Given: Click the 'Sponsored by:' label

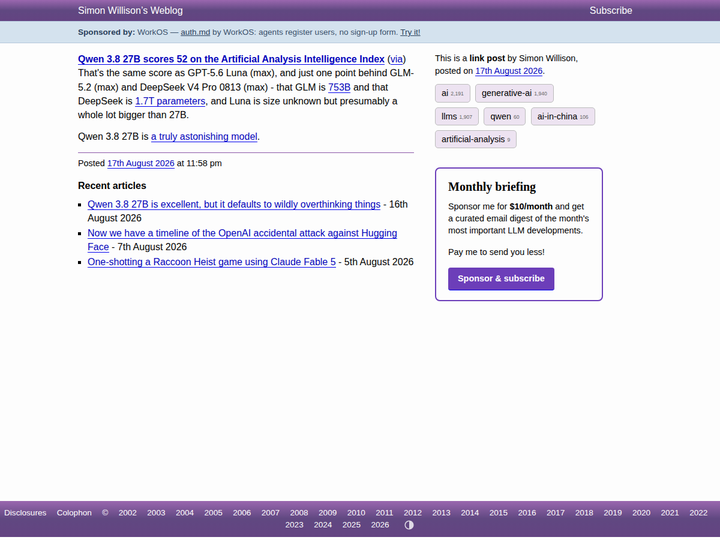Looking at the screenshot, I should tap(107, 32).
